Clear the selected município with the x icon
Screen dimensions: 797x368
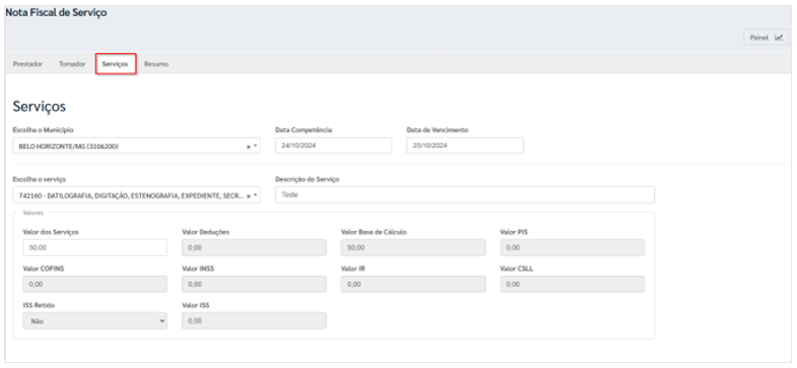coord(249,146)
